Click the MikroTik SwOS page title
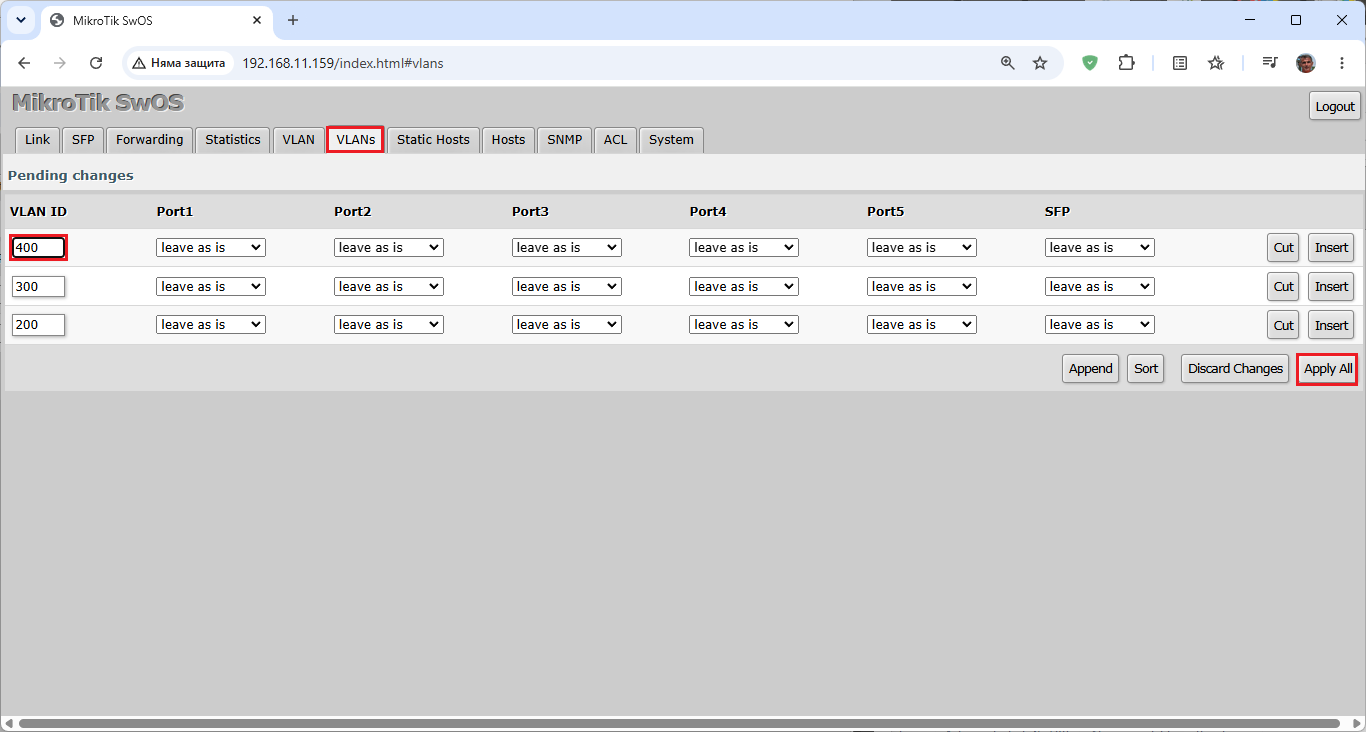The height and width of the screenshot is (732, 1366). [x=98, y=103]
